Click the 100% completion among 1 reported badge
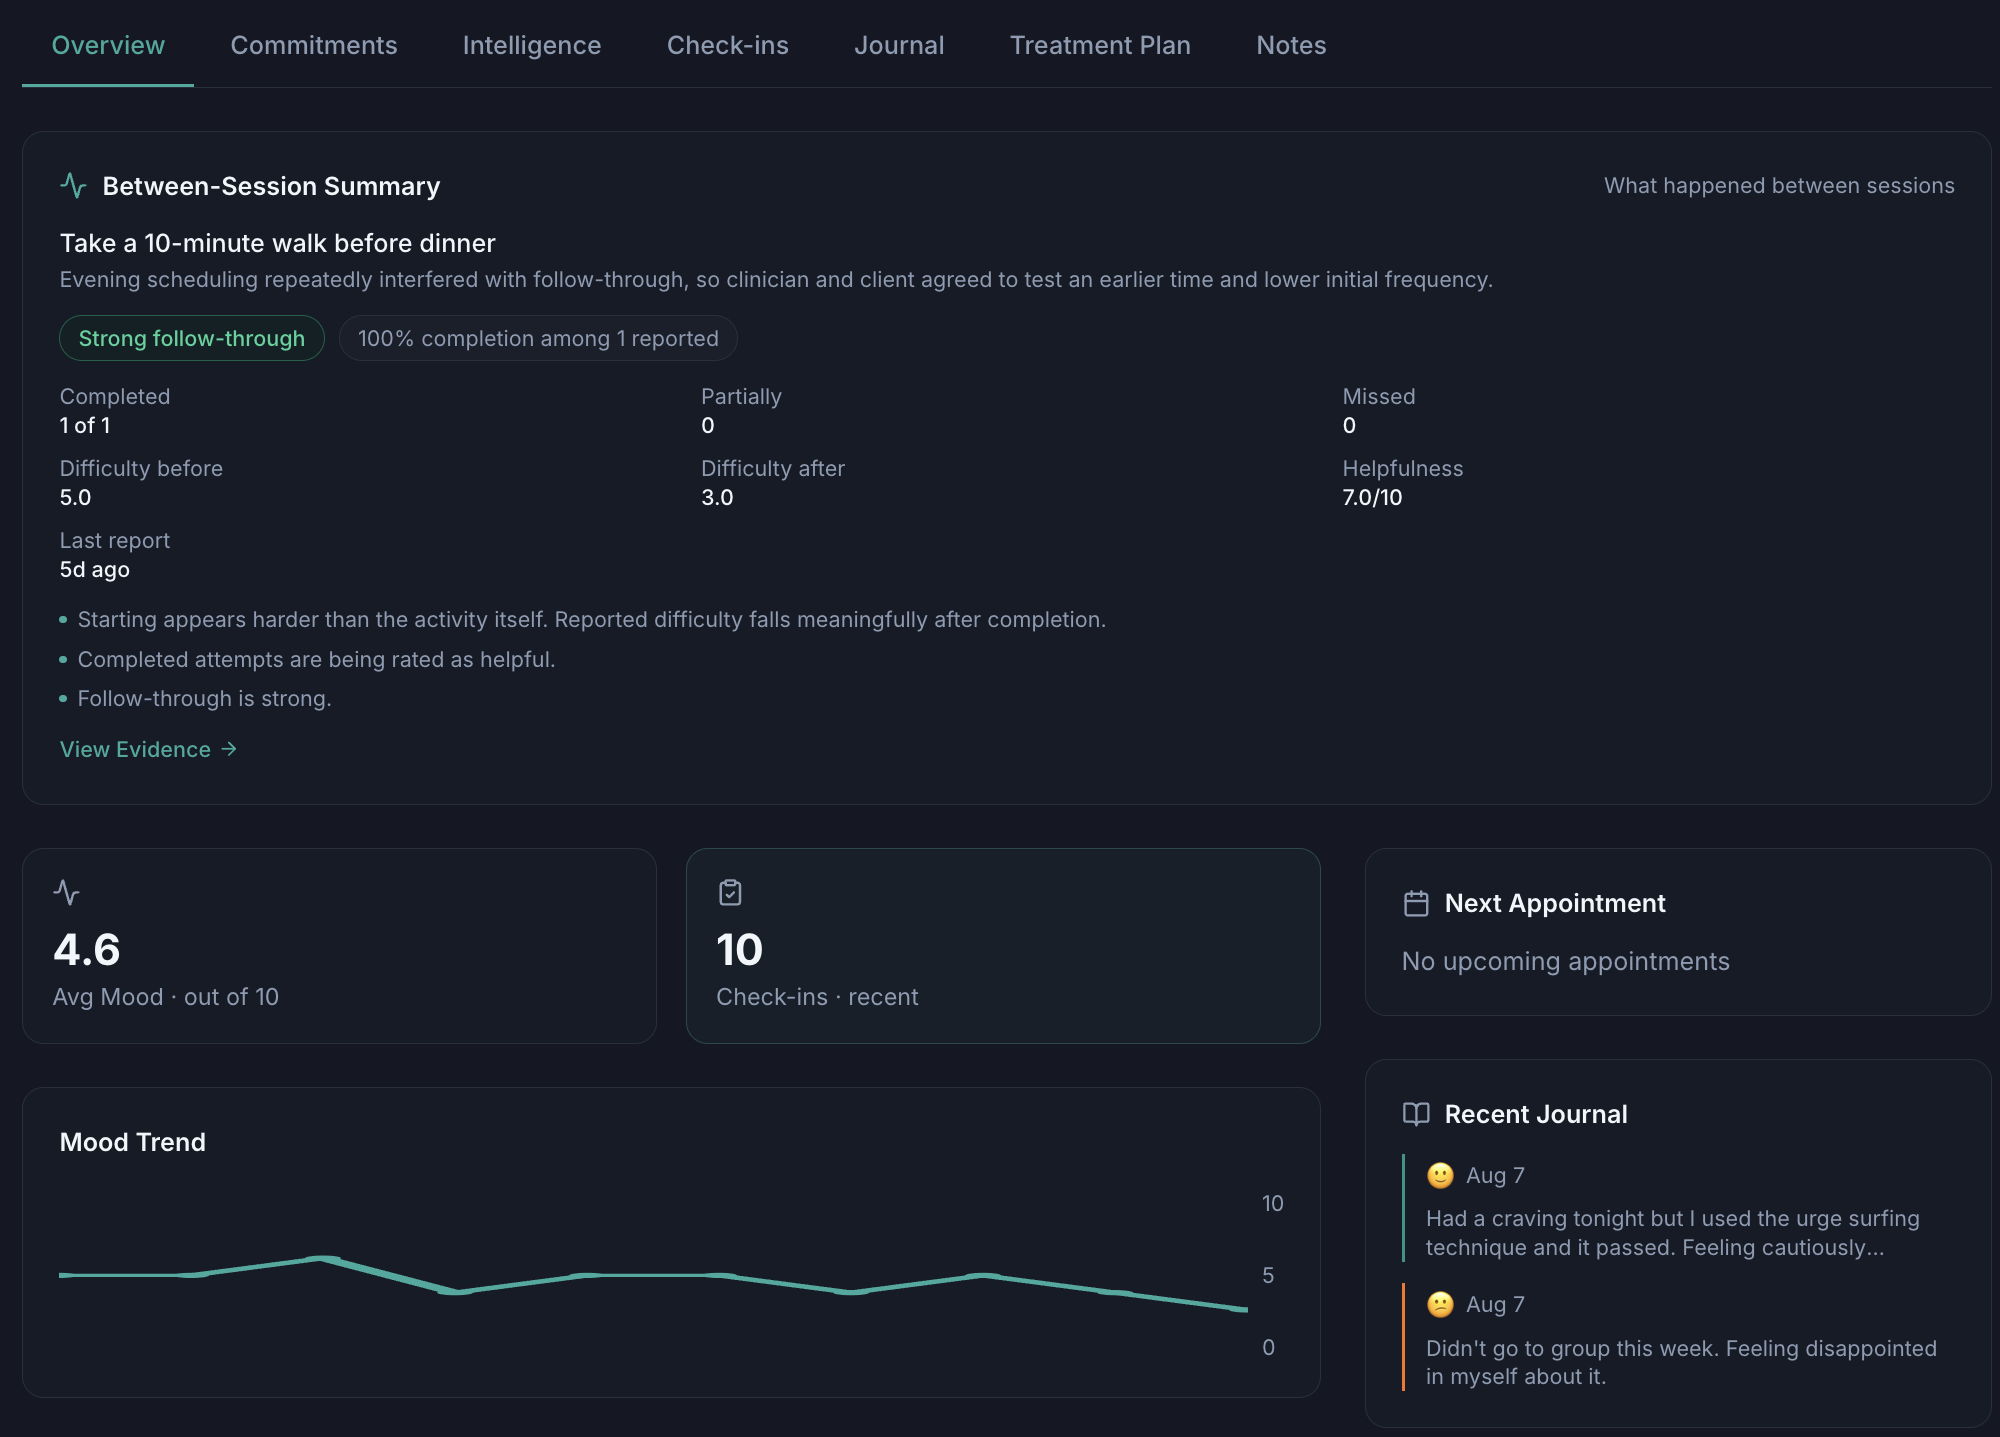 pyautogui.click(x=538, y=338)
